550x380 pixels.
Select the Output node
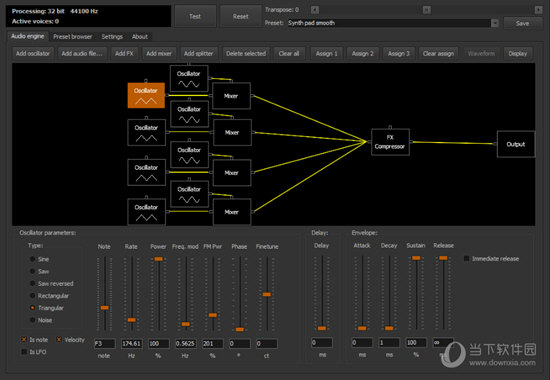[516, 144]
